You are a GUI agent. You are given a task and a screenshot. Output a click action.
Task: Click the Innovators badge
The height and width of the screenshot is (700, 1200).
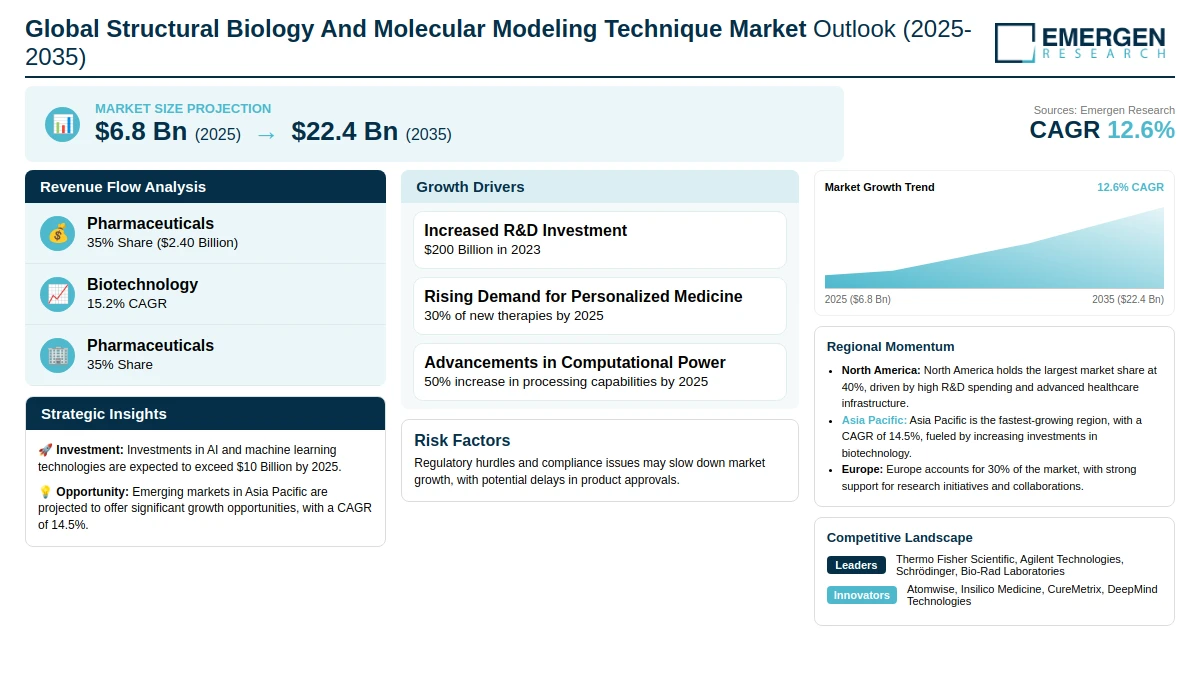pyautogui.click(x=862, y=595)
